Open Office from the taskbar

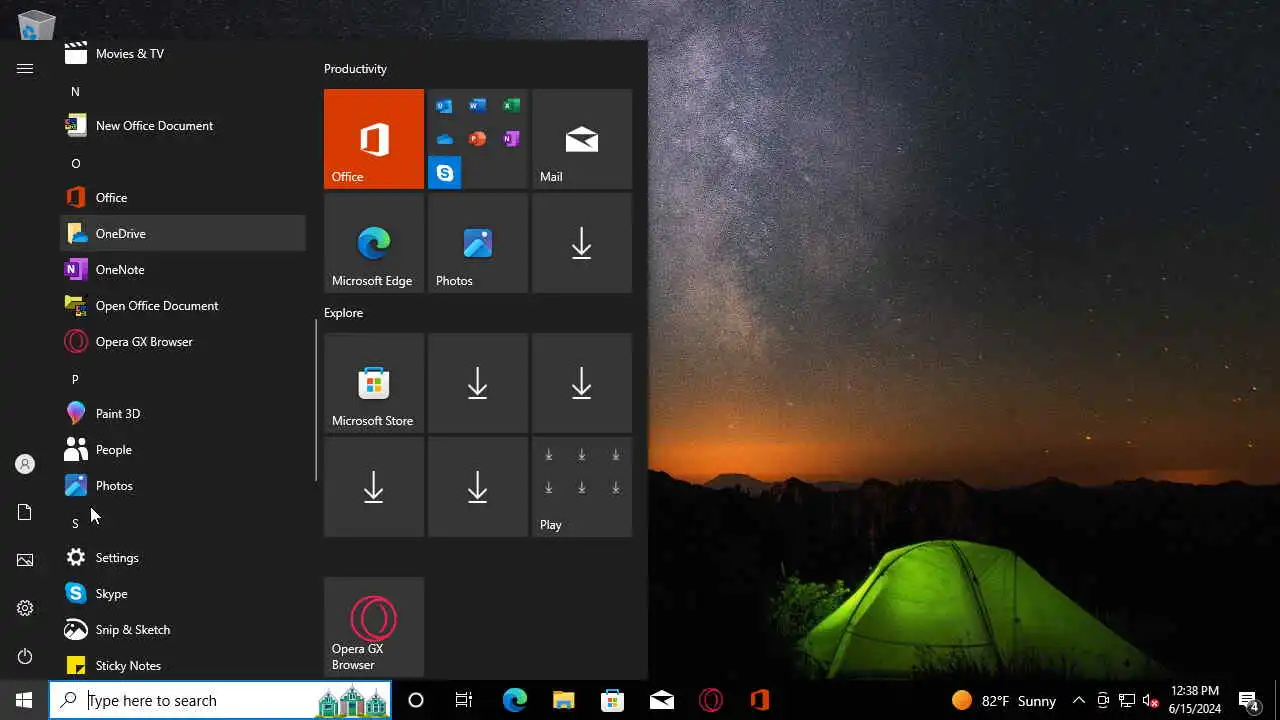[x=759, y=700]
